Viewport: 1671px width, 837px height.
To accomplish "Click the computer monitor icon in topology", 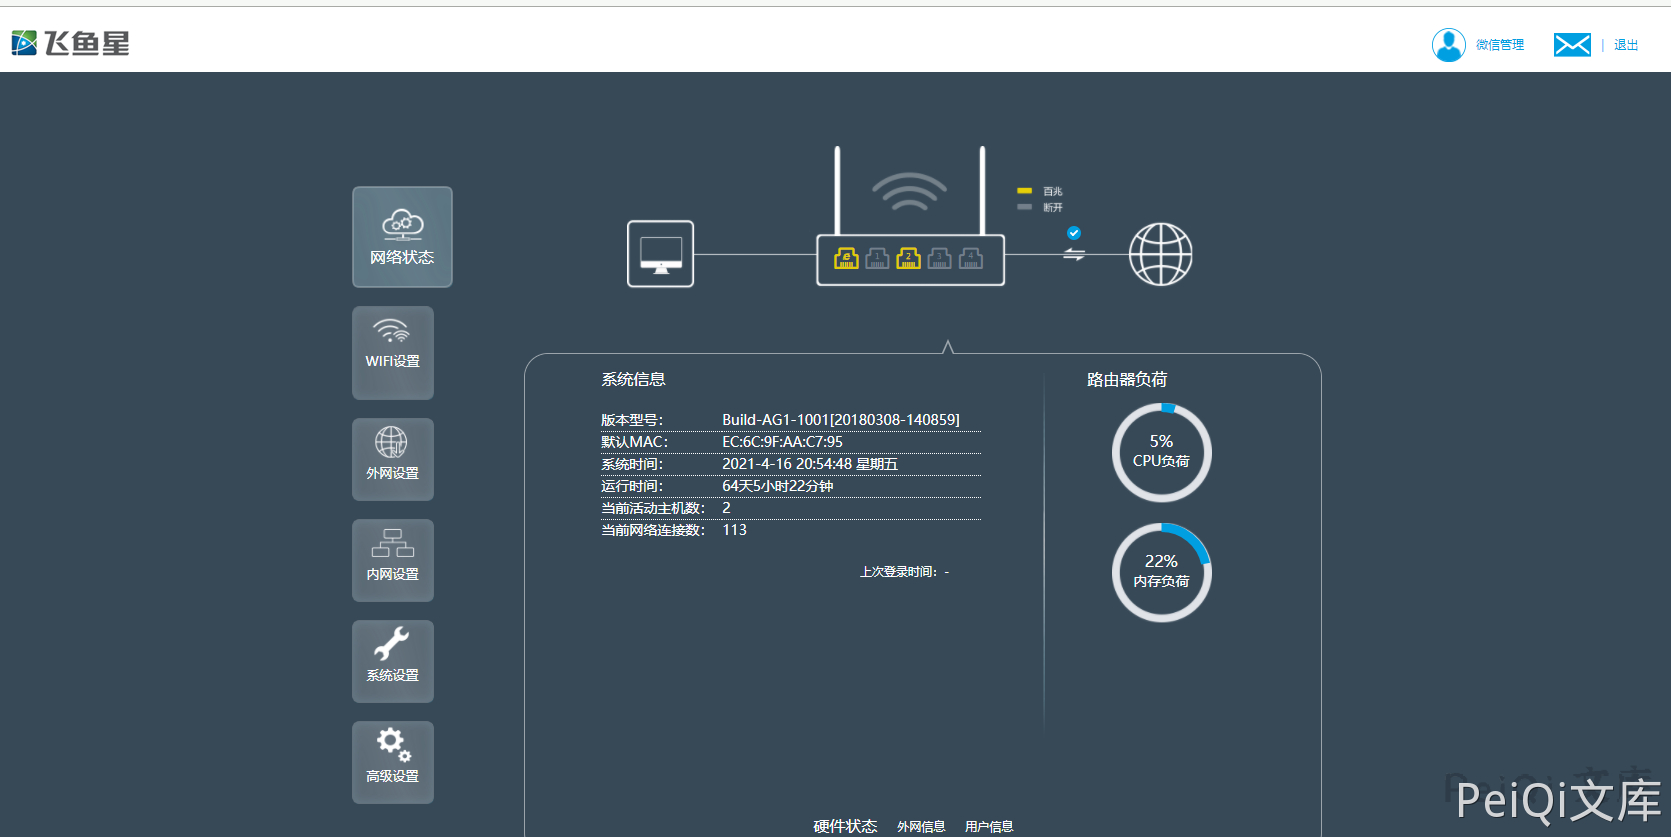I will tap(660, 254).
